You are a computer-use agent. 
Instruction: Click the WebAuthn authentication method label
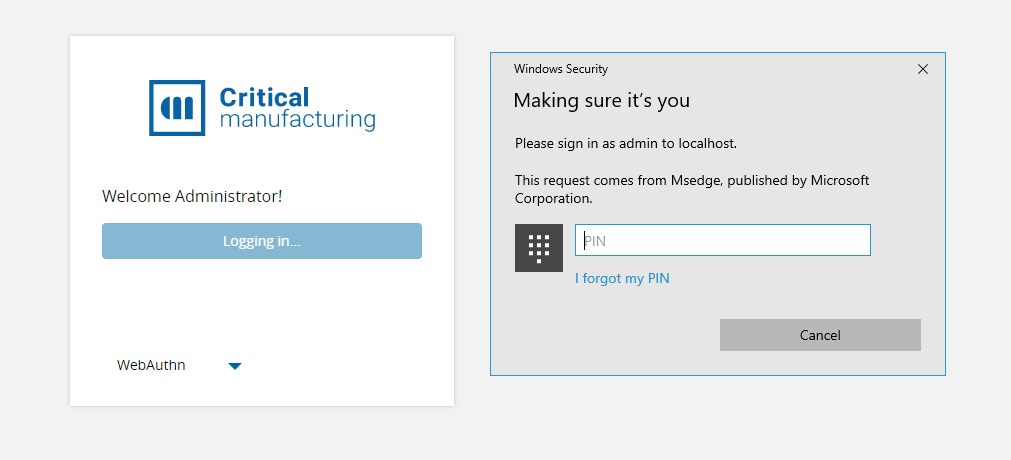(x=151, y=365)
